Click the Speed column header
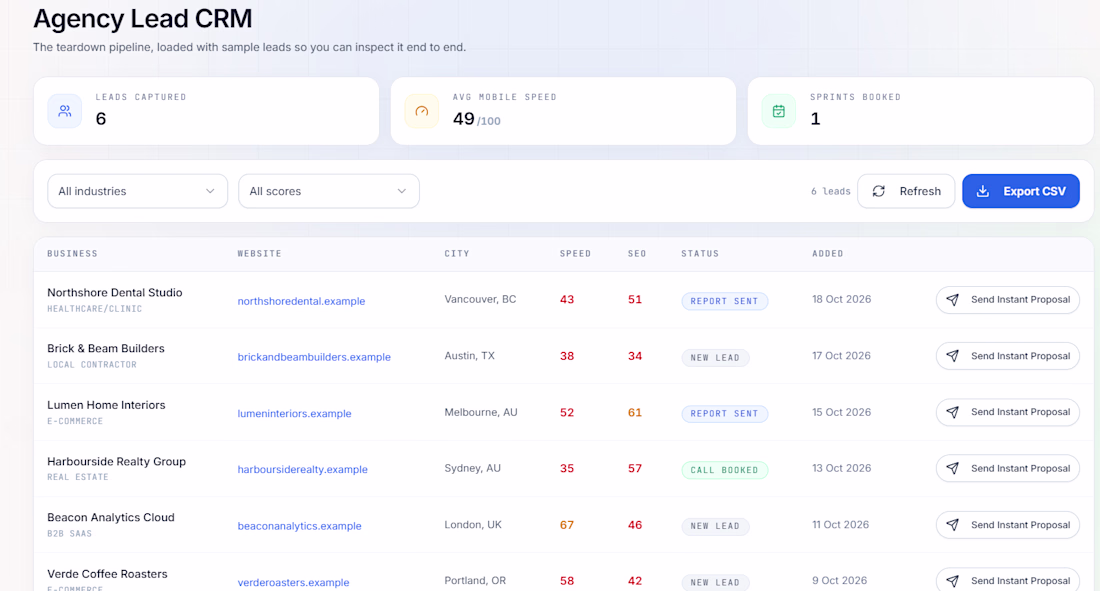This screenshot has width=1100, height=591. coord(575,253)
